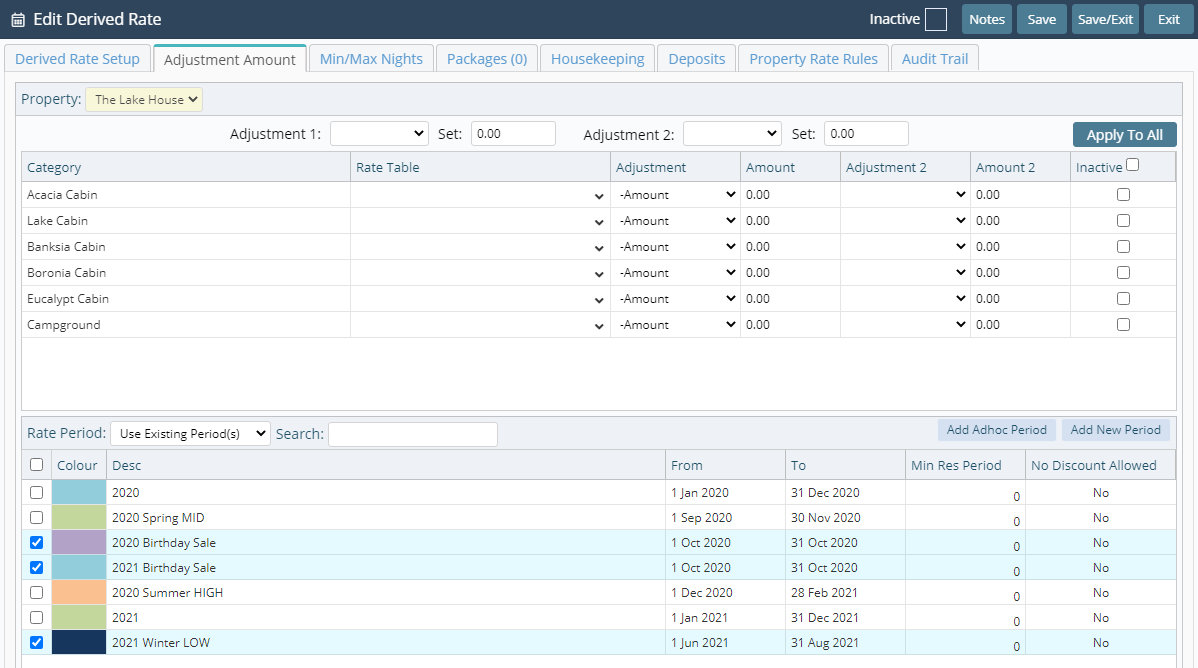The width and height of the screenshot is (1198, 668).
Task: Tick the Inactive checkbox for Acacia Cabin
Action: tap(1123, 195)
